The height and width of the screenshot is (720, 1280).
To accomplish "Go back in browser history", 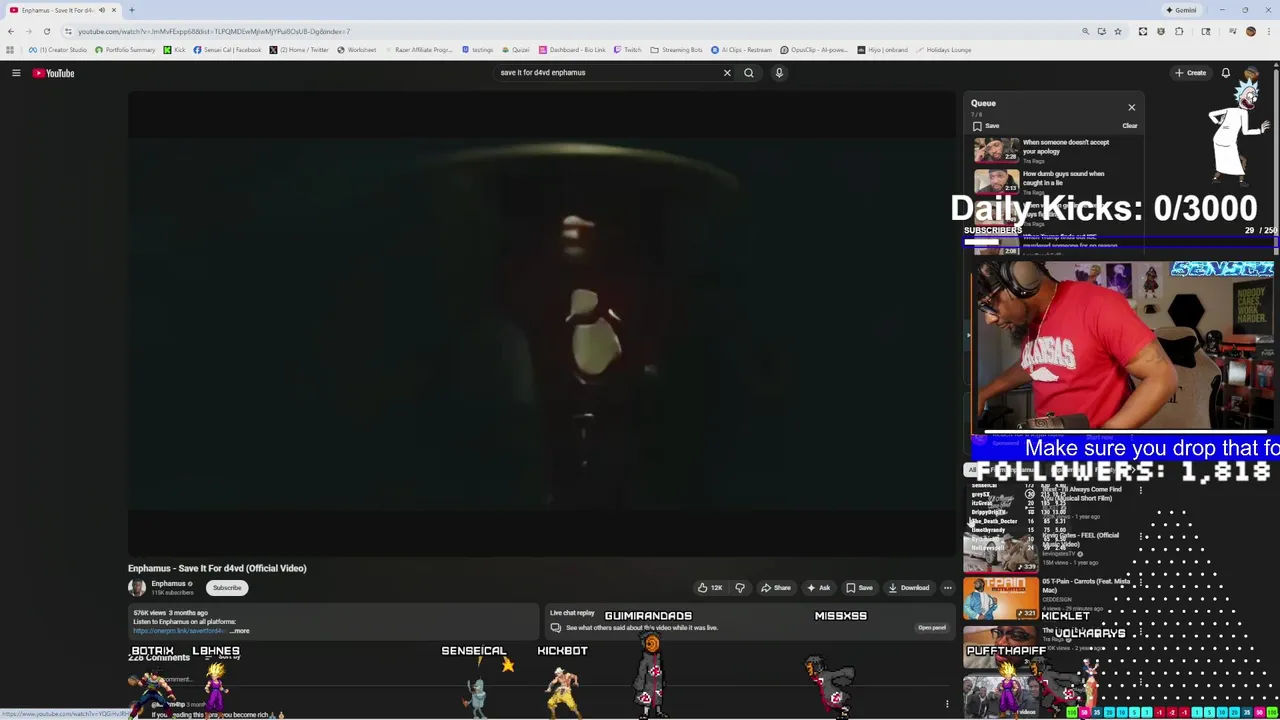I will [11, 31].
